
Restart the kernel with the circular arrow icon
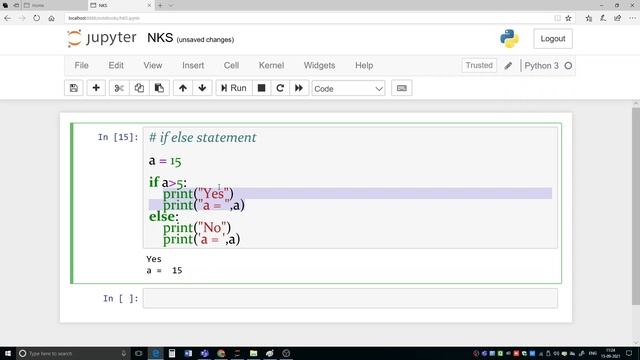tap(280, 88)
